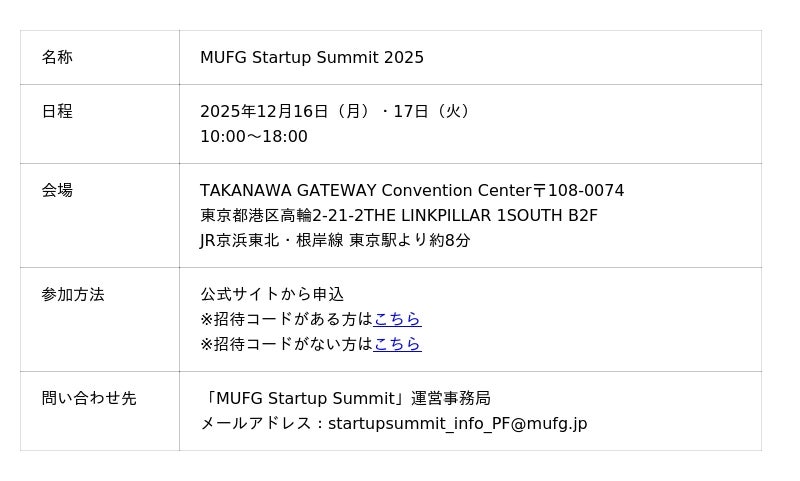Click the text ※招待コードがない方は
This screenshot has width=800, height=481.
(x=286, y=344)
